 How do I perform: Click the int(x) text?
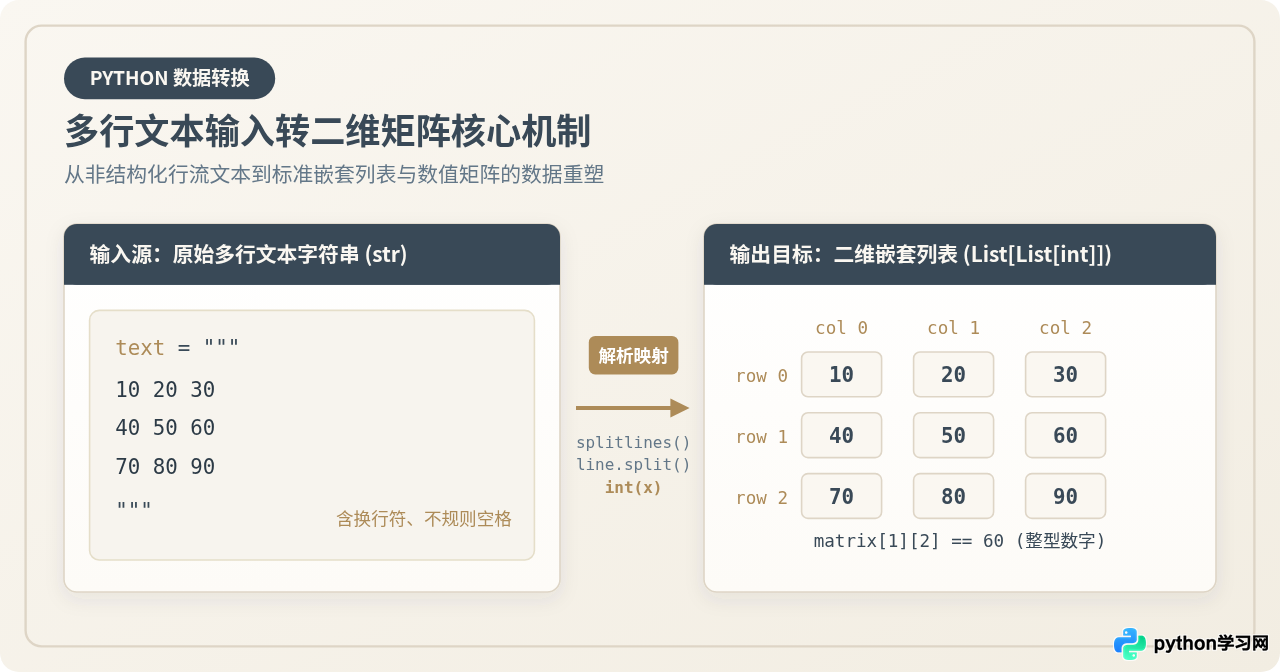[x=633, y=488]
